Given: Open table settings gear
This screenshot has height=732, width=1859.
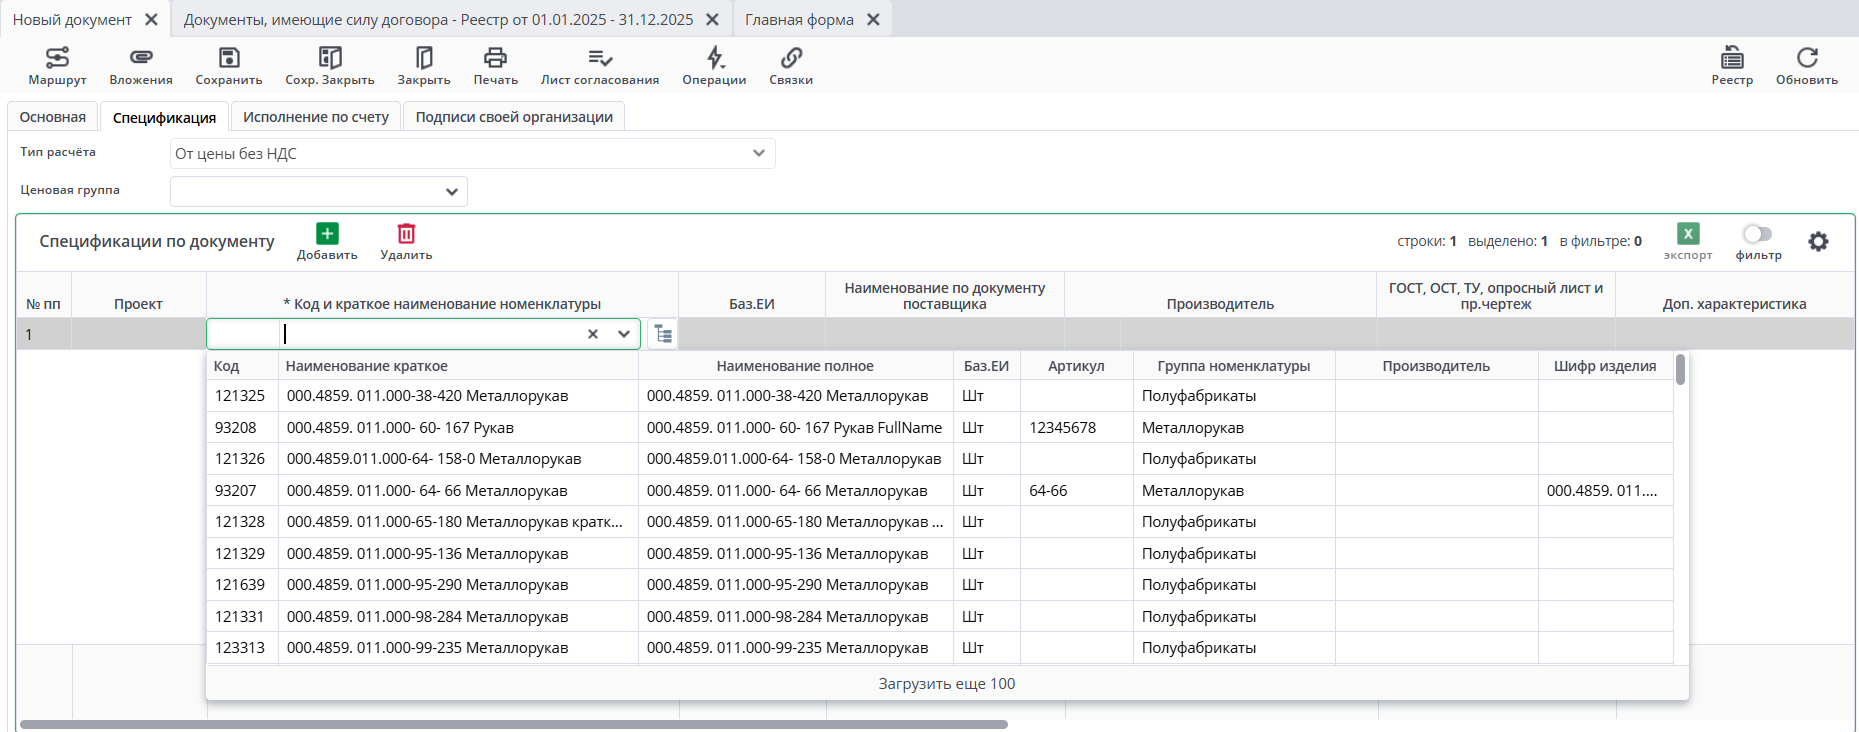Looking at the screenshot, I should [1818, 241].
